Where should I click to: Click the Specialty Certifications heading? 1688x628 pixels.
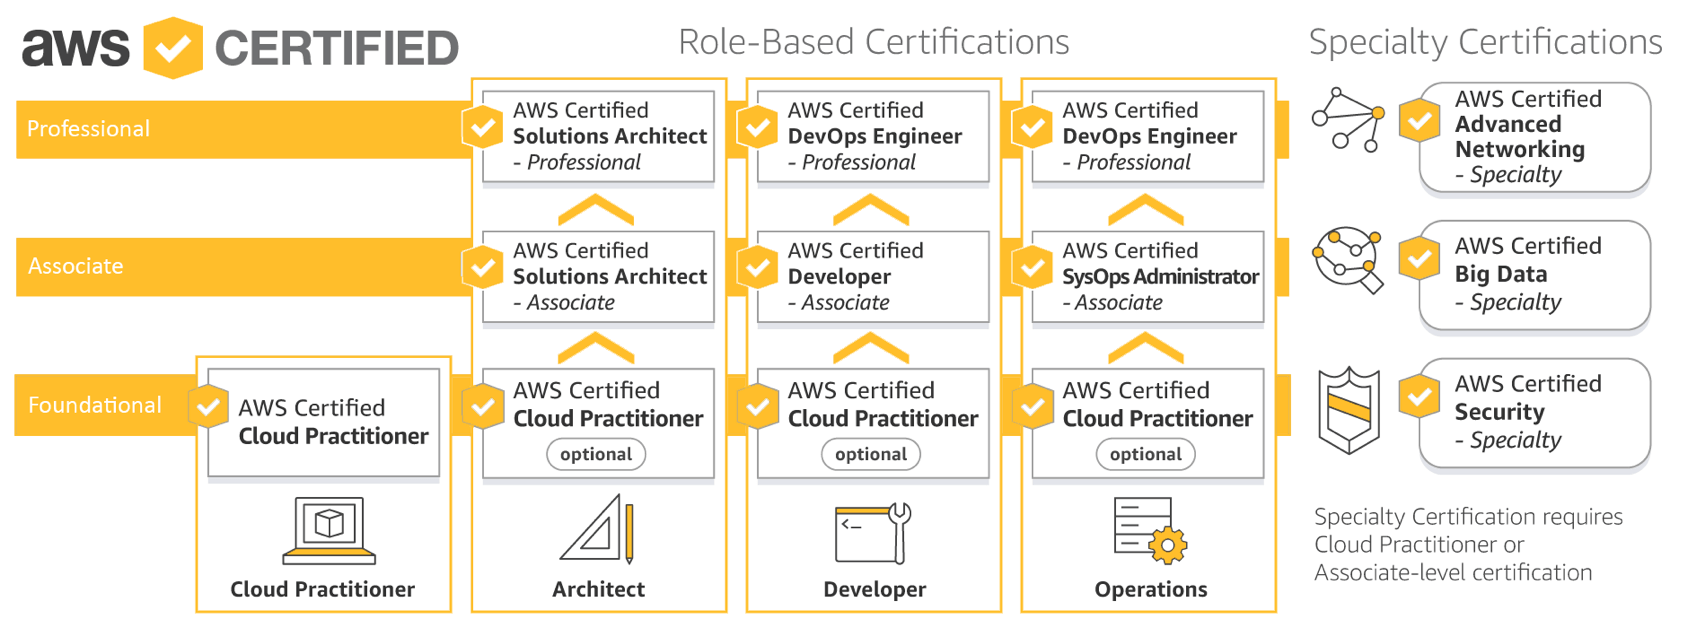[x=1485, y=42]
